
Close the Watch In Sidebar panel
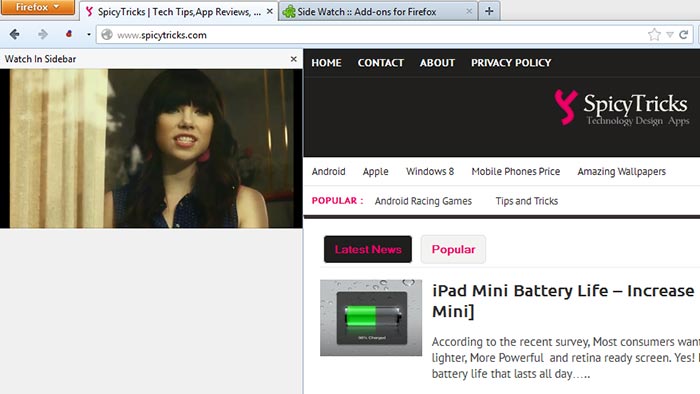pos(293,59)
